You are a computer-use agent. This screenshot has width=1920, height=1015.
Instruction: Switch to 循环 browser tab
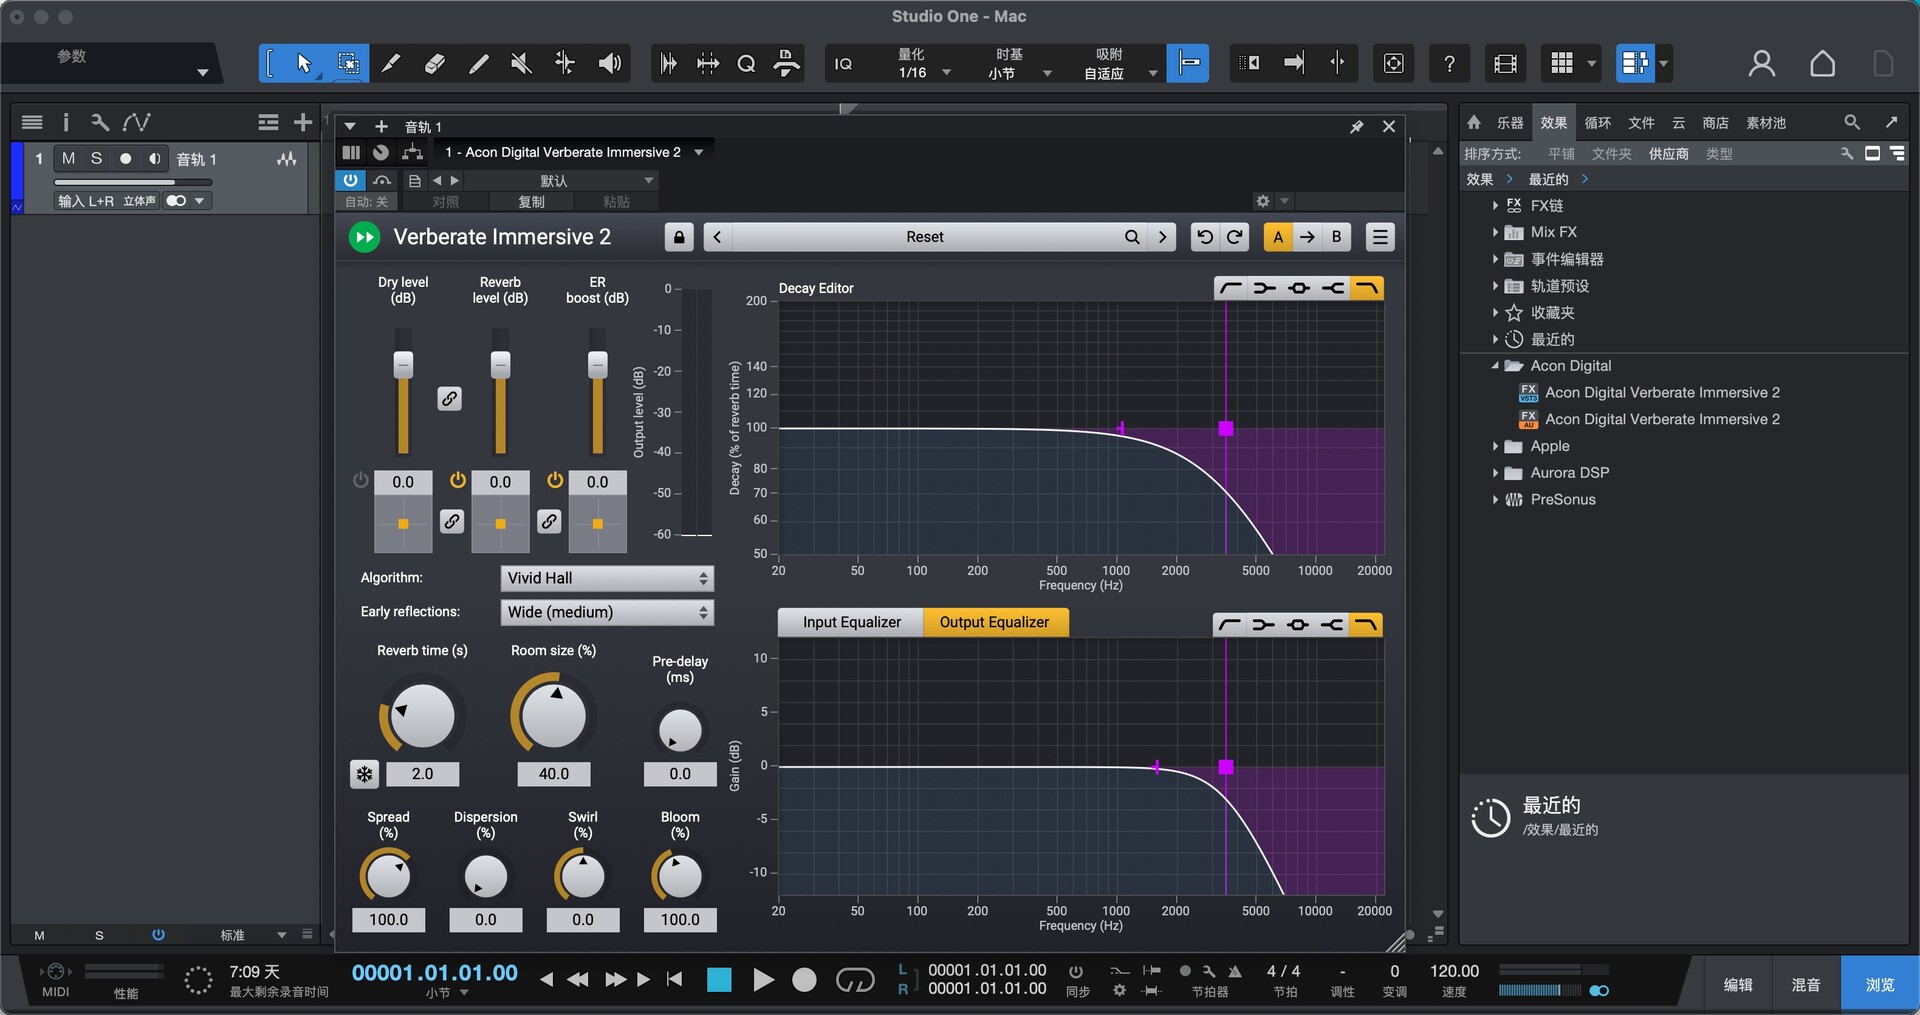[1598, 123]
